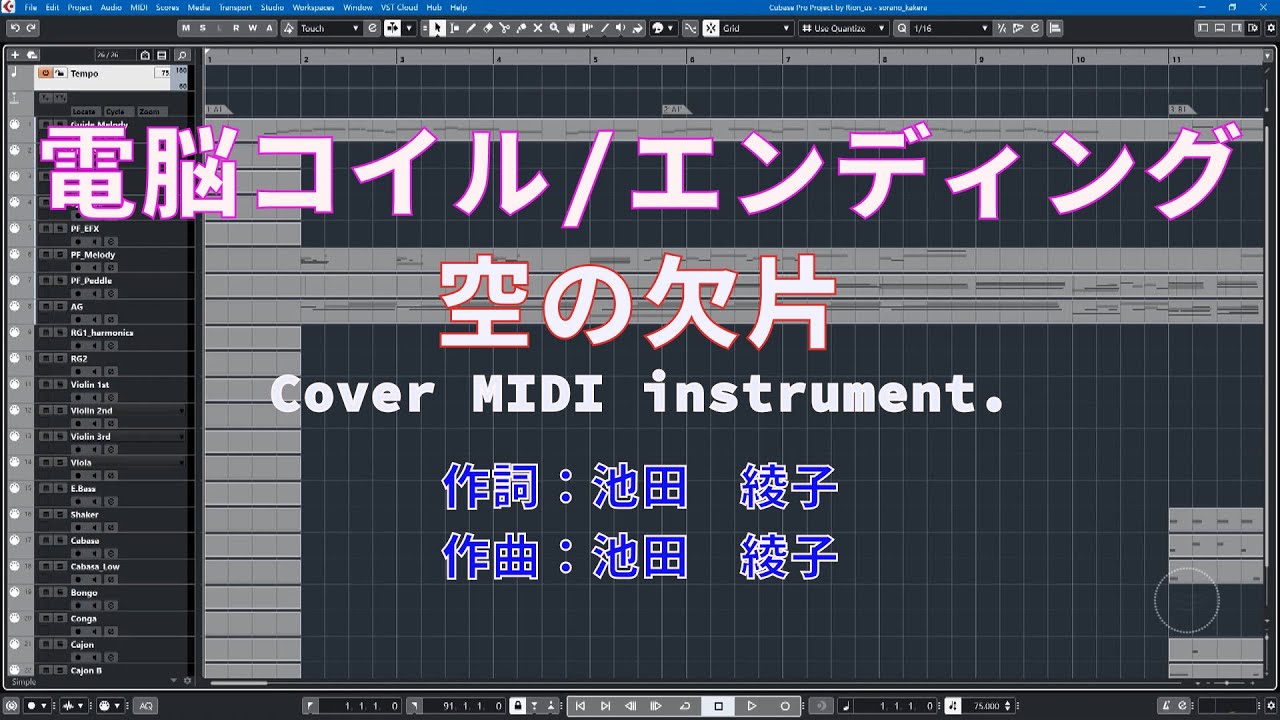Click the AQ button in transport bar
Viewport: 1280px width, 720px height.
coord(146,706)
